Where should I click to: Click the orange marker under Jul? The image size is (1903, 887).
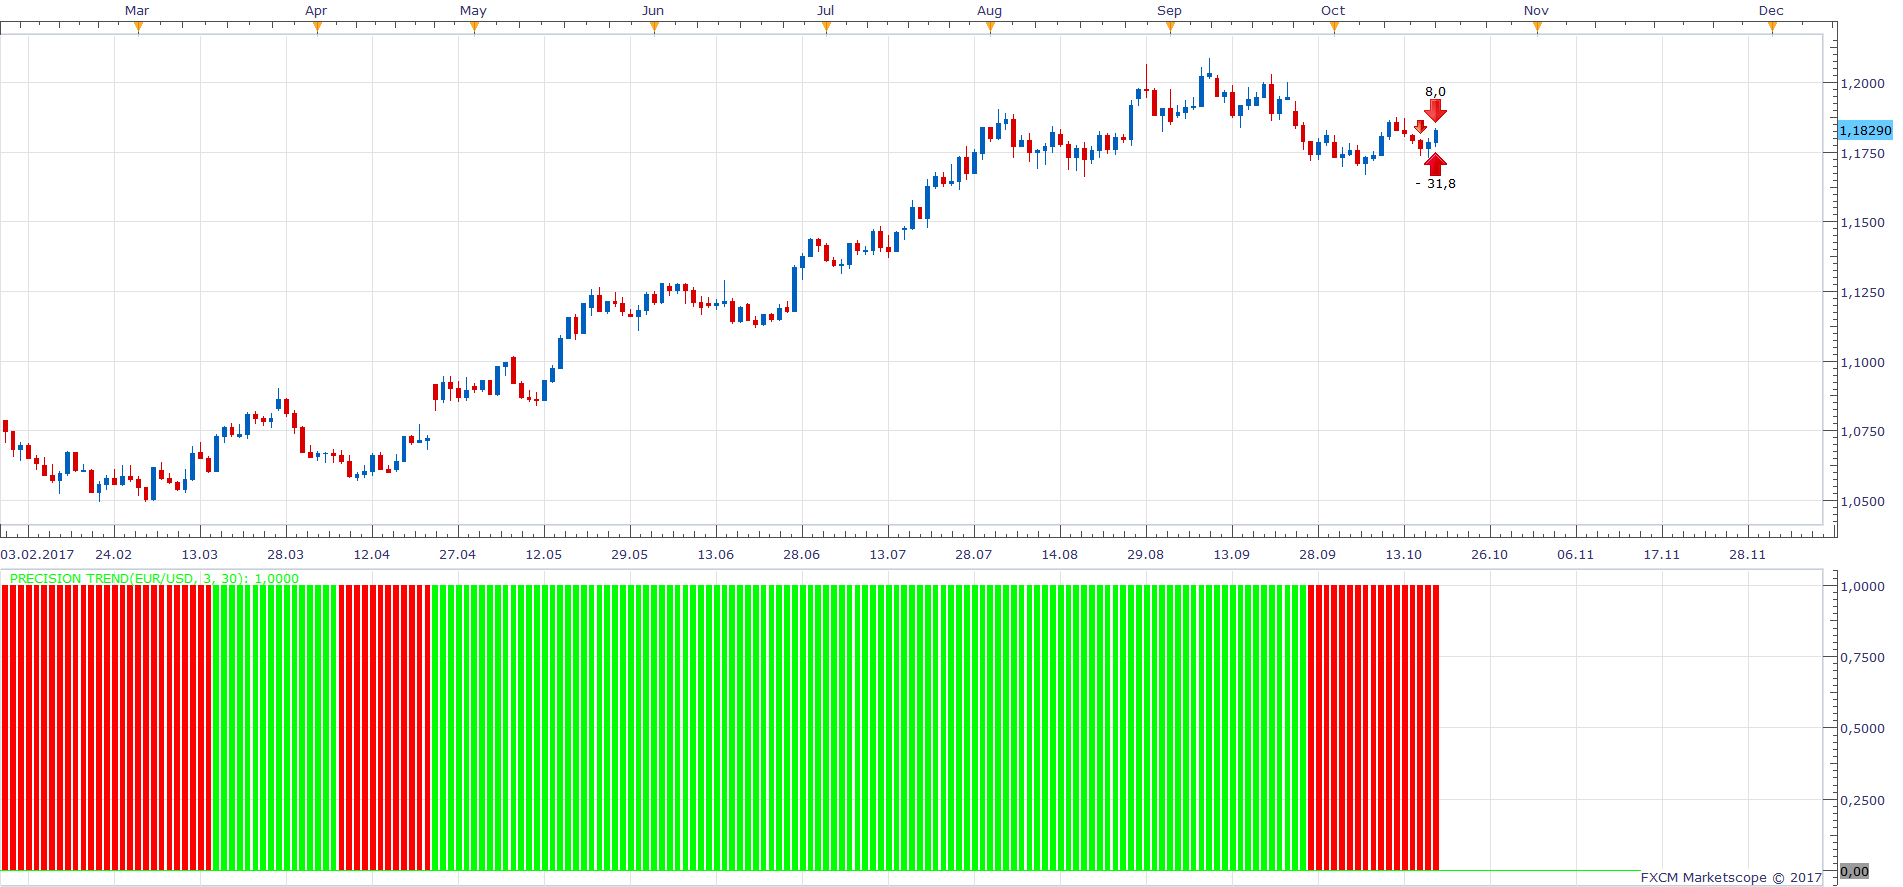pos(826,28)
